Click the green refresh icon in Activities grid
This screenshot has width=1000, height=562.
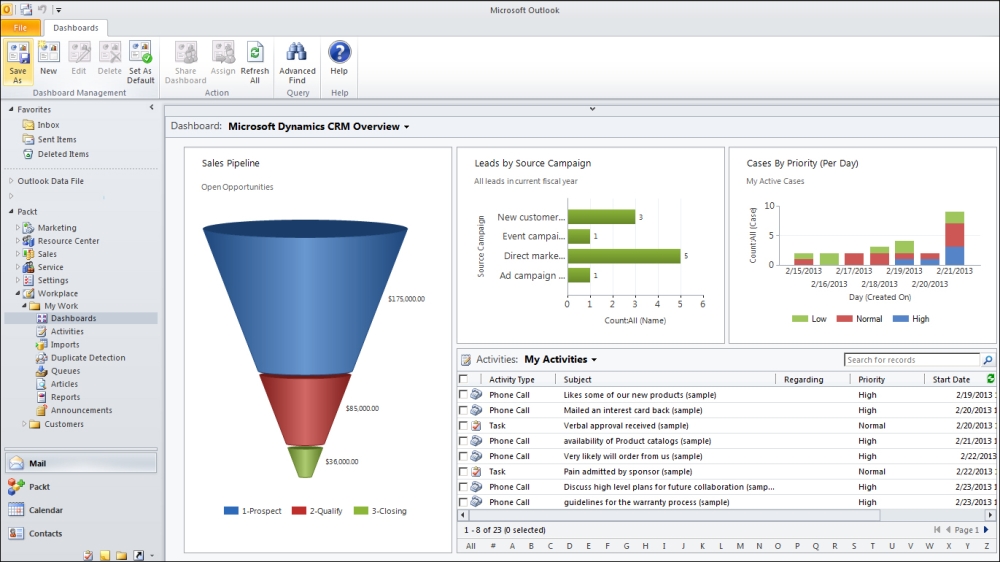[990, 379]
